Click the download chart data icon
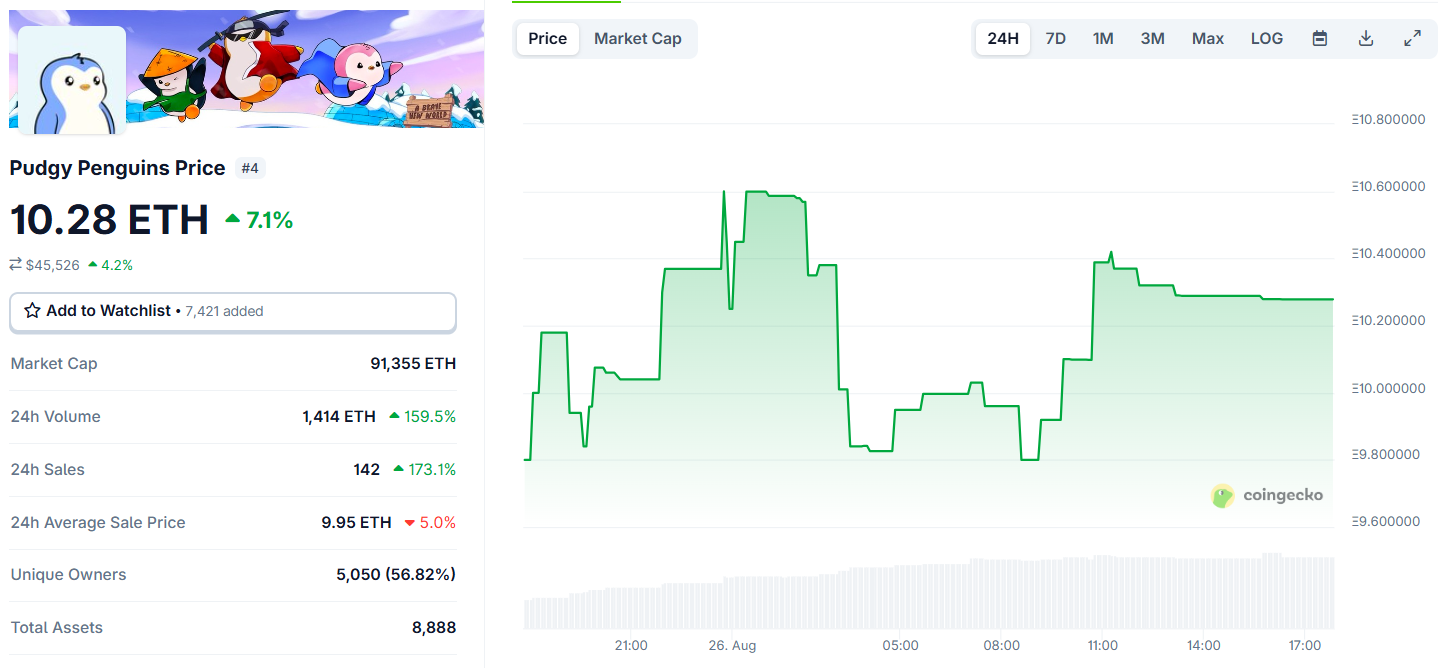This screenshot has height=668, width=1445. click(1366, 39)
